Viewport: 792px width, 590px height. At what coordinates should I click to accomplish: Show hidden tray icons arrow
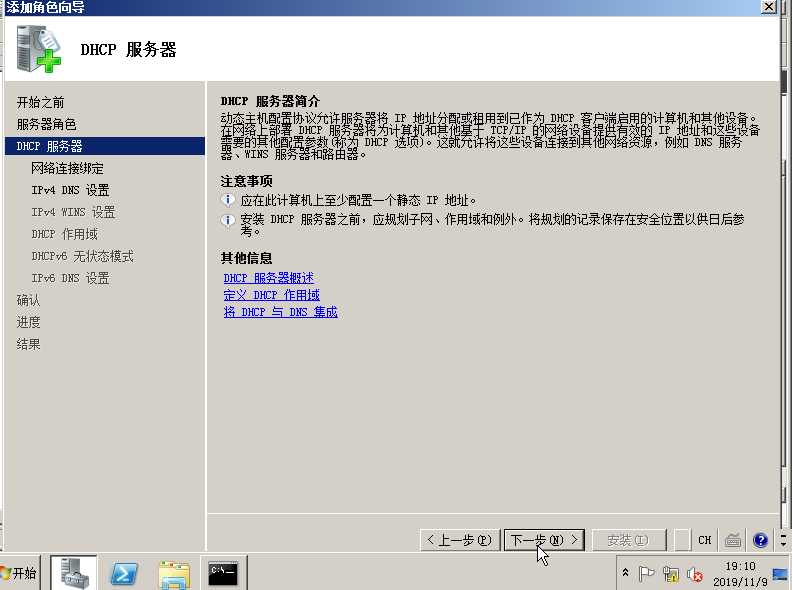pyautogui.click(x=625, y=573)
